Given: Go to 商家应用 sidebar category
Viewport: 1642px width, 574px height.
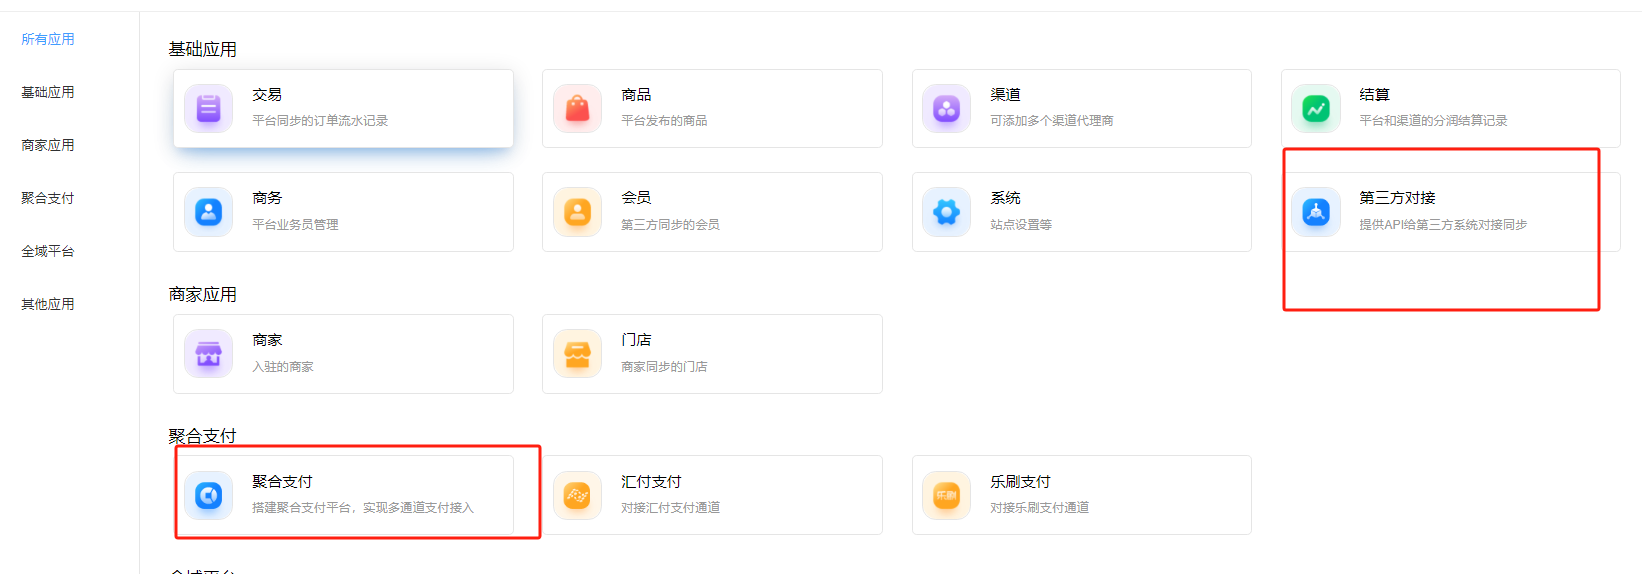Looking at the screenshot, I should click(x=48, y=145).
